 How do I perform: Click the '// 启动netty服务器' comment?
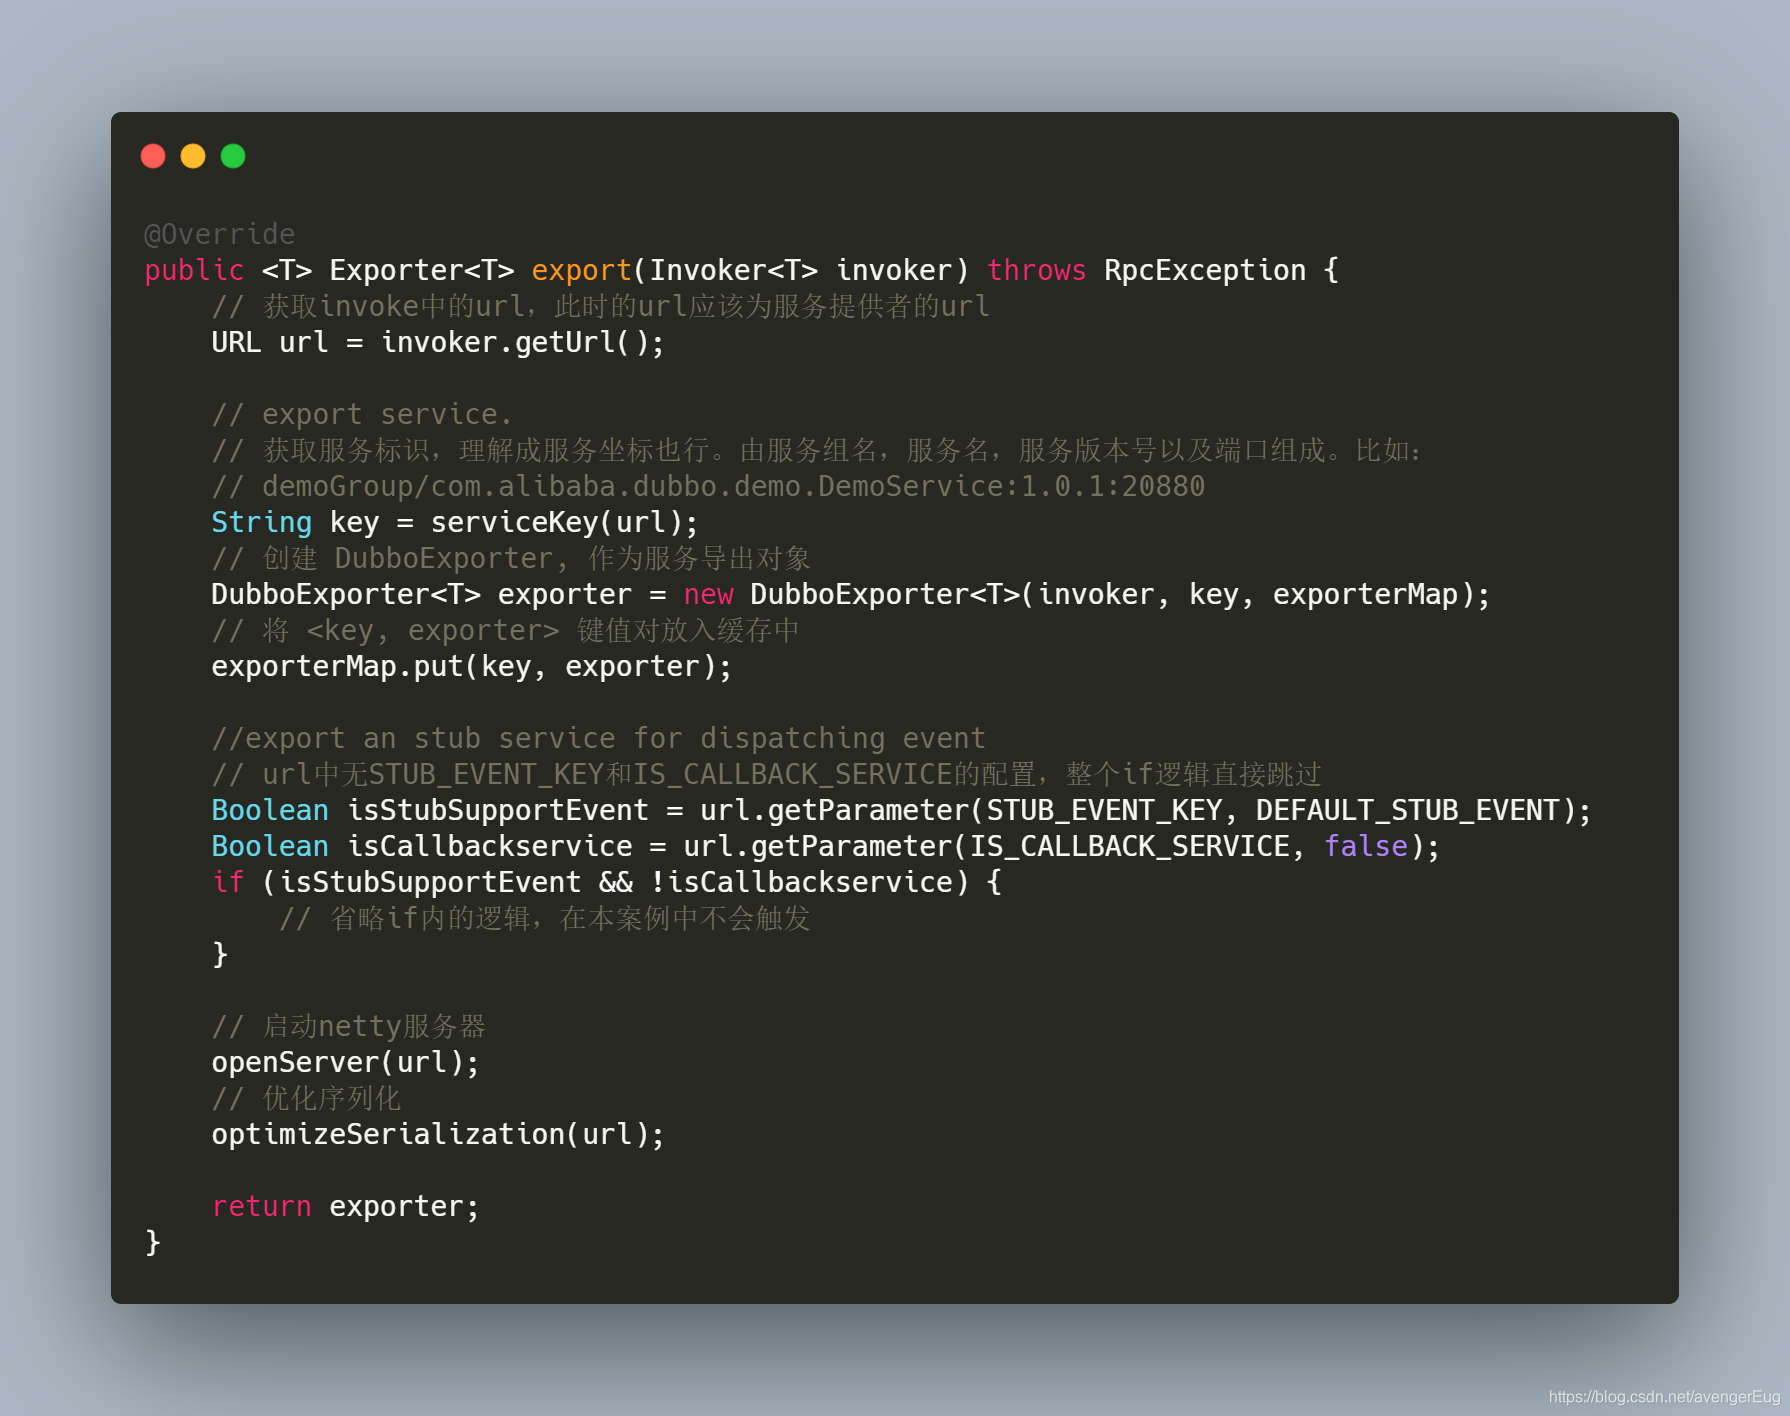tap(349, 1026)
